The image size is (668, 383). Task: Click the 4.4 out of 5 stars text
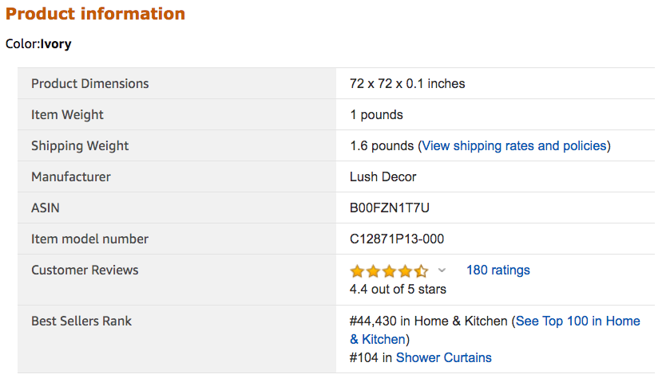tap(398, 289)
